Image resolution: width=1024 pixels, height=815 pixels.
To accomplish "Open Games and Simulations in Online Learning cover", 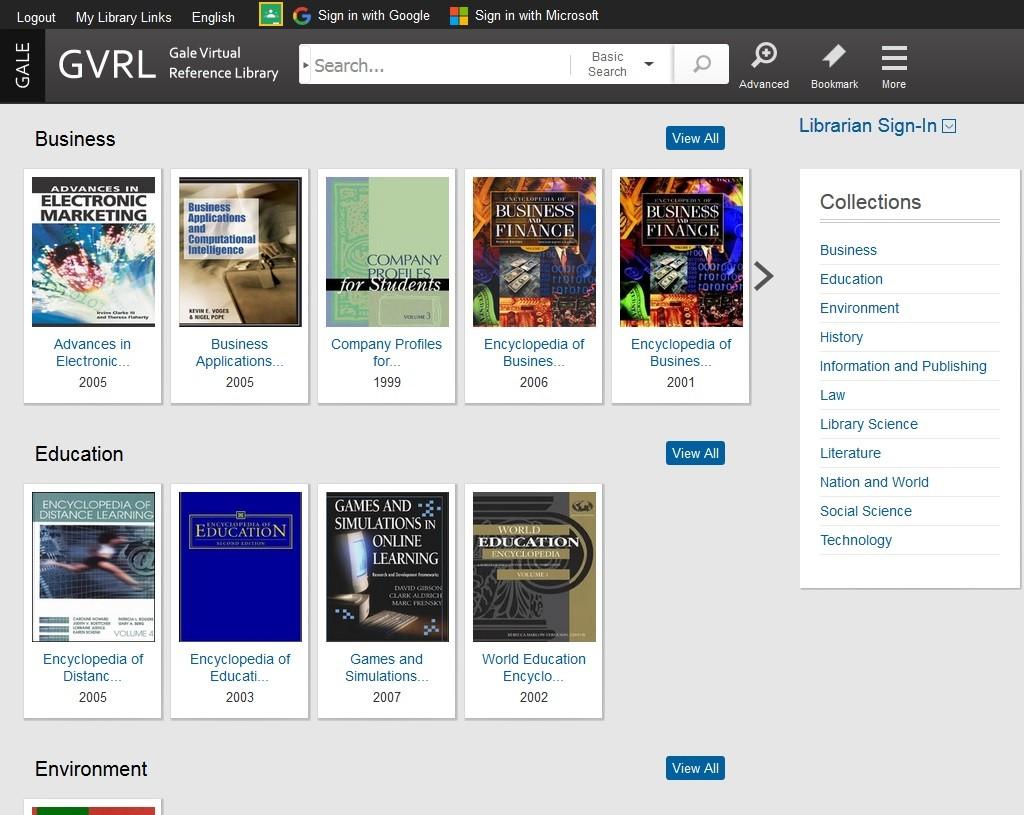I will click(387, 567).
